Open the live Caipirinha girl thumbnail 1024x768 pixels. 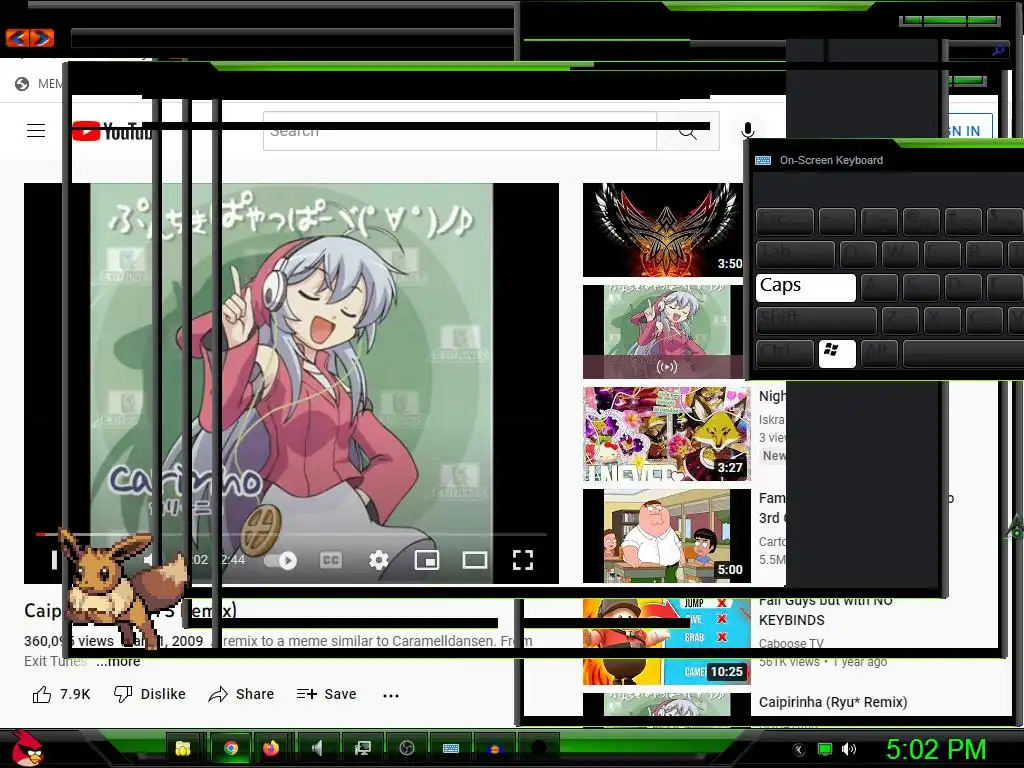pyautogui.click(x=663, y=332)
